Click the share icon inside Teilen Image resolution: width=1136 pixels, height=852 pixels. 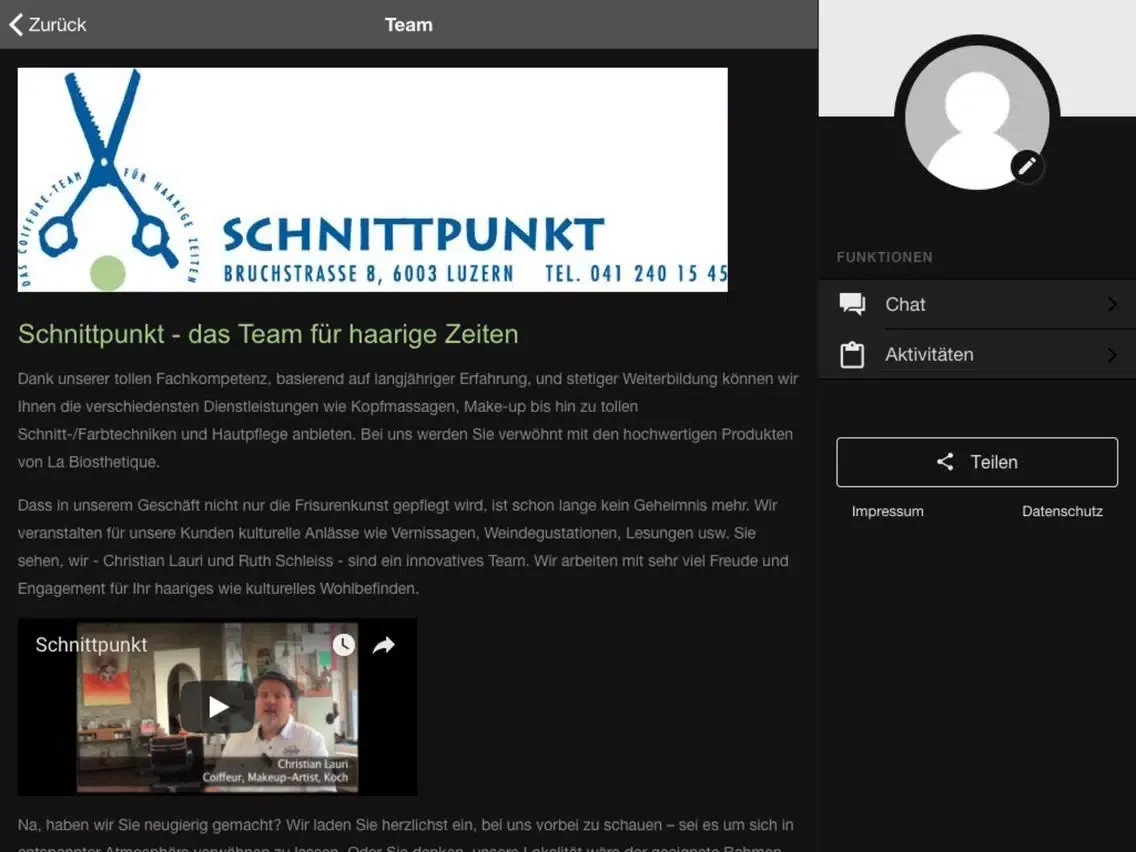click(945, 462)
